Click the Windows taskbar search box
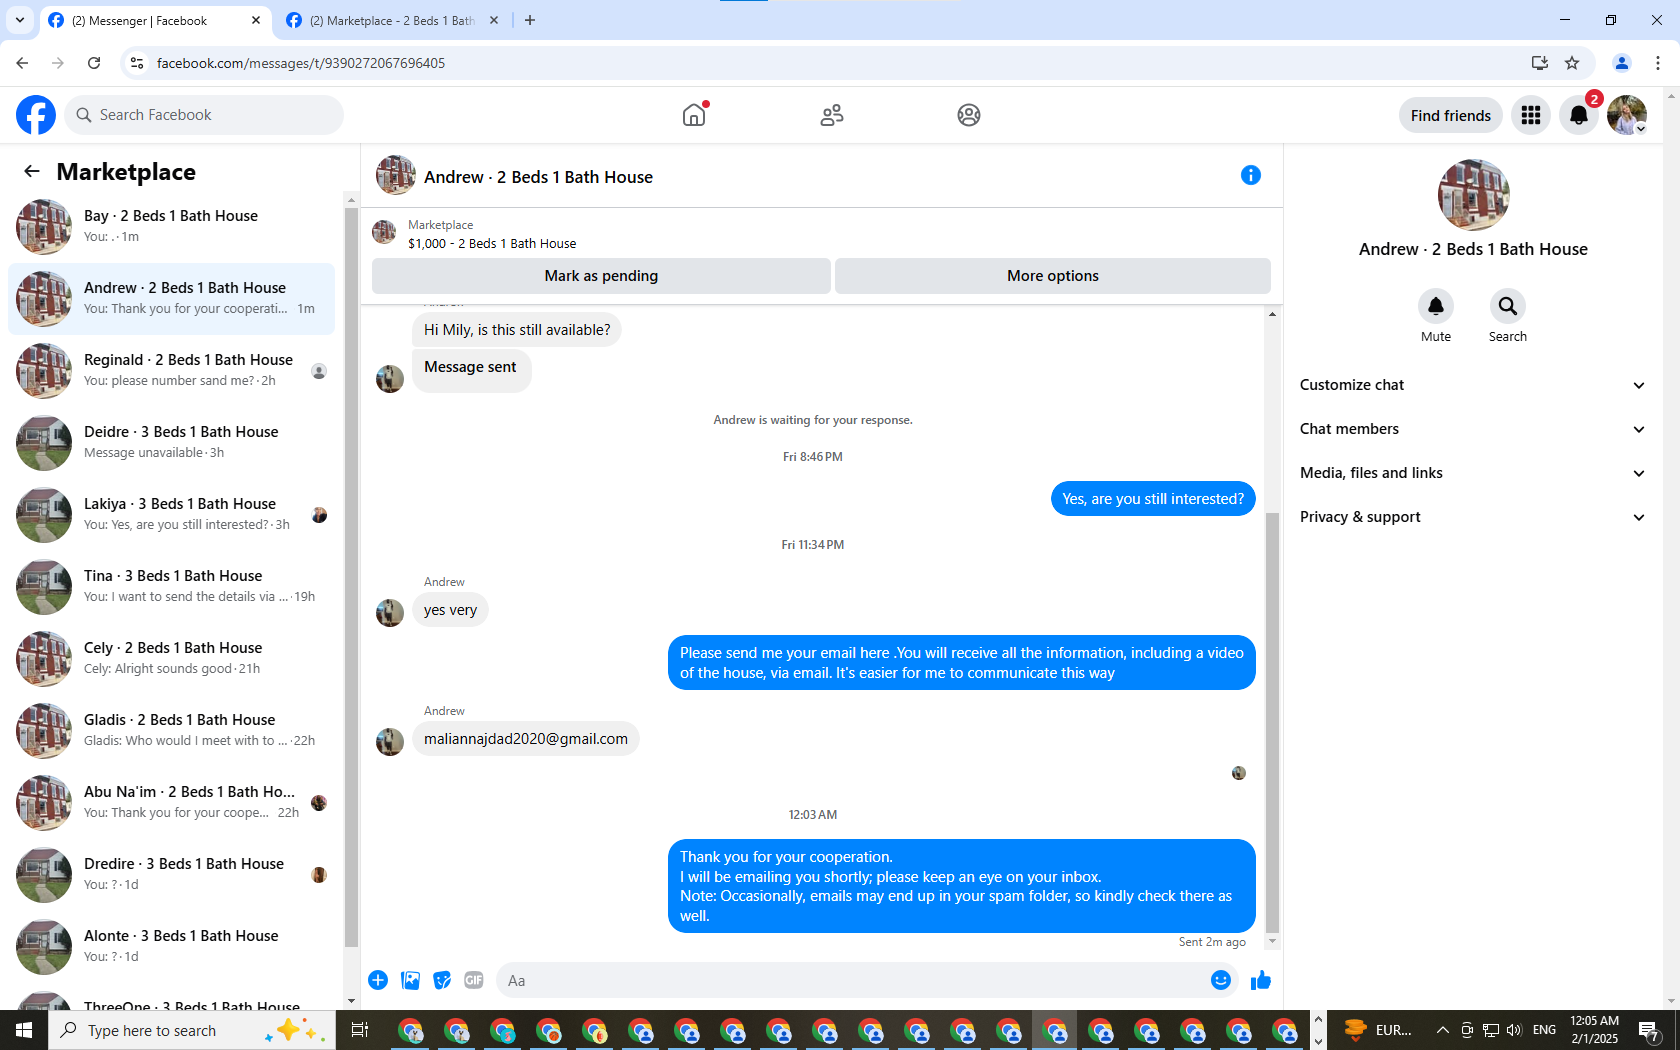 pyautogui.click(x=192, y=1030)
